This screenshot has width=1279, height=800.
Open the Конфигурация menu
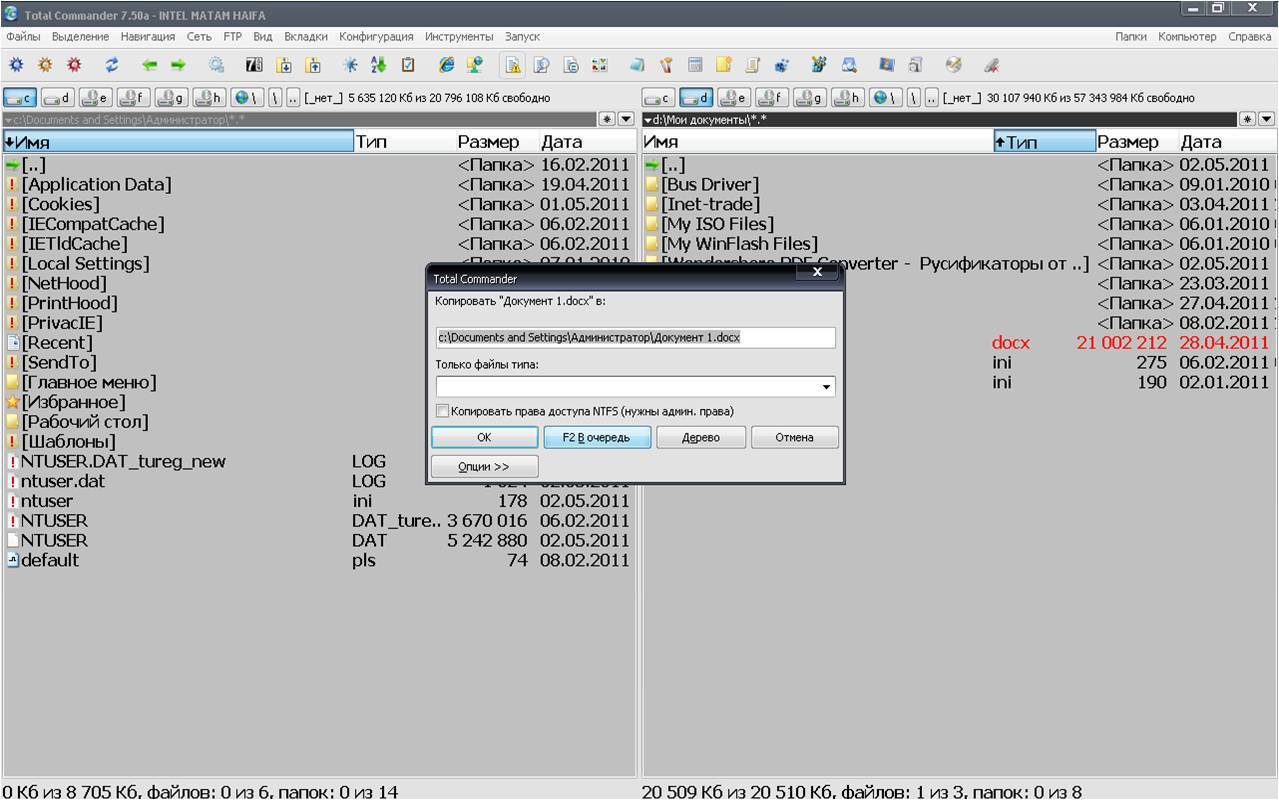[x=376, y=36]
